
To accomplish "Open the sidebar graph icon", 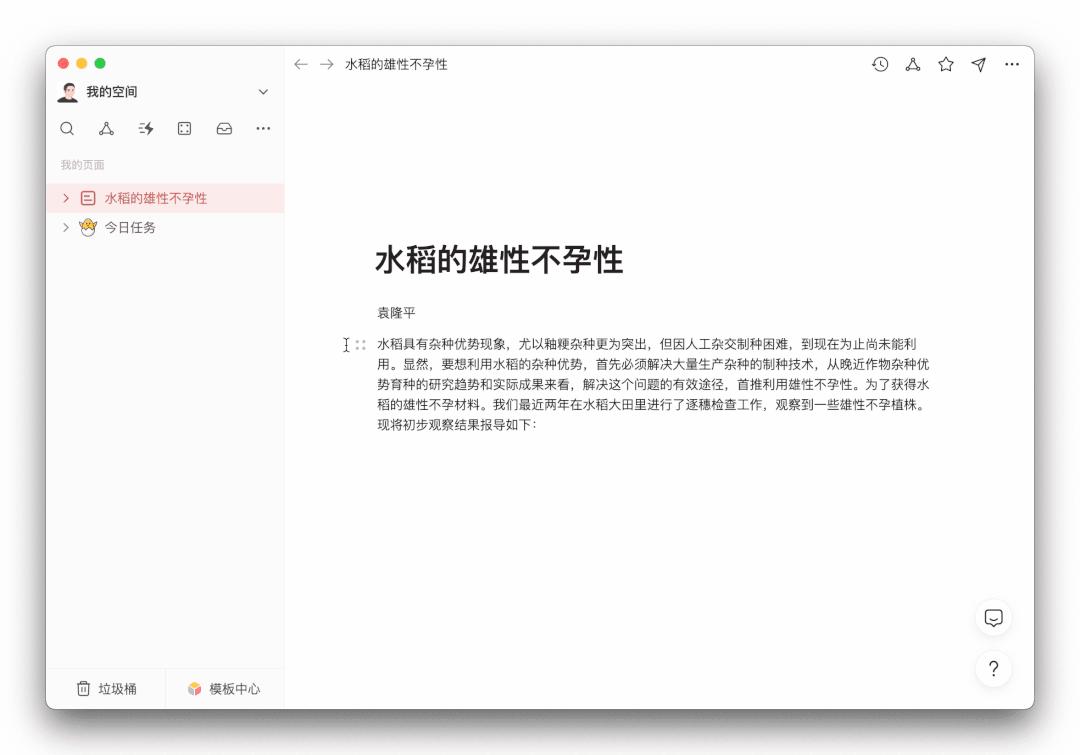I will pyautogui.click(x=106, y=128).
